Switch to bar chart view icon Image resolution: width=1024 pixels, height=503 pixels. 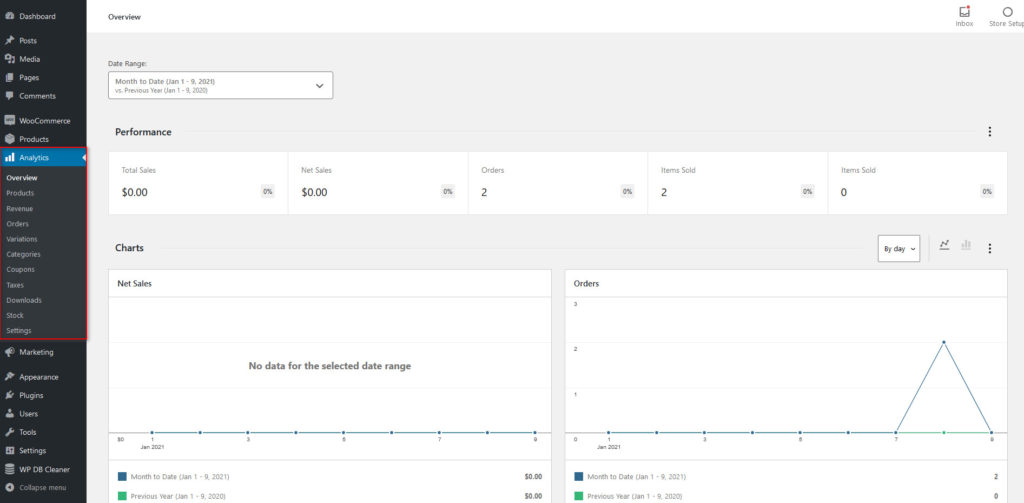click(x=966, y=244)
